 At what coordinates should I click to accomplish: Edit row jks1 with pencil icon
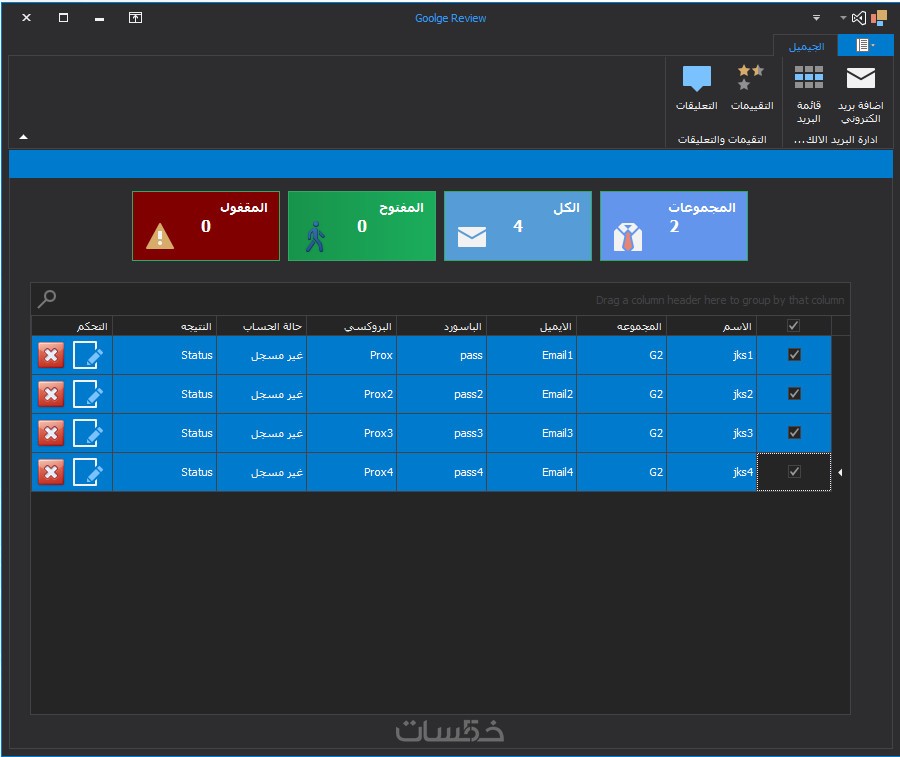pos(88,355)
